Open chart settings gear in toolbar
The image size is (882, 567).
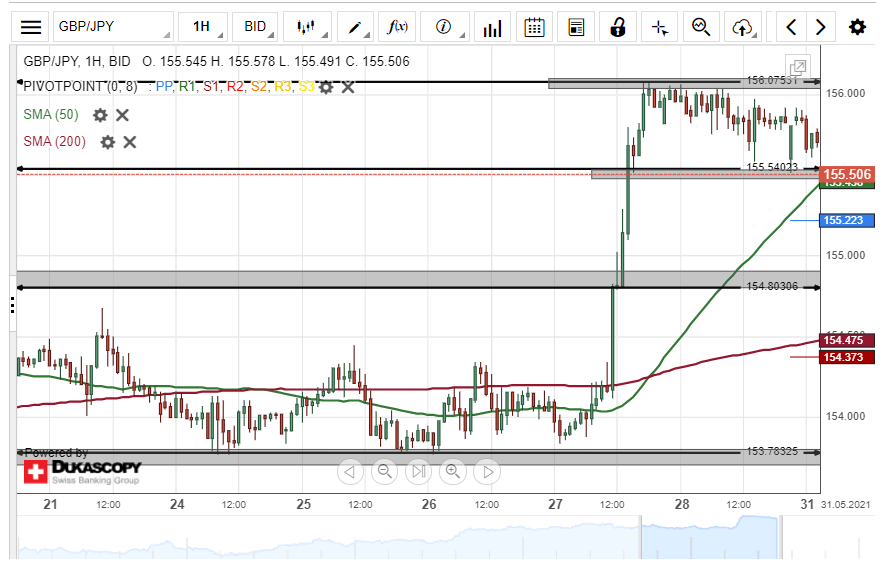click(x=857, y=27)
